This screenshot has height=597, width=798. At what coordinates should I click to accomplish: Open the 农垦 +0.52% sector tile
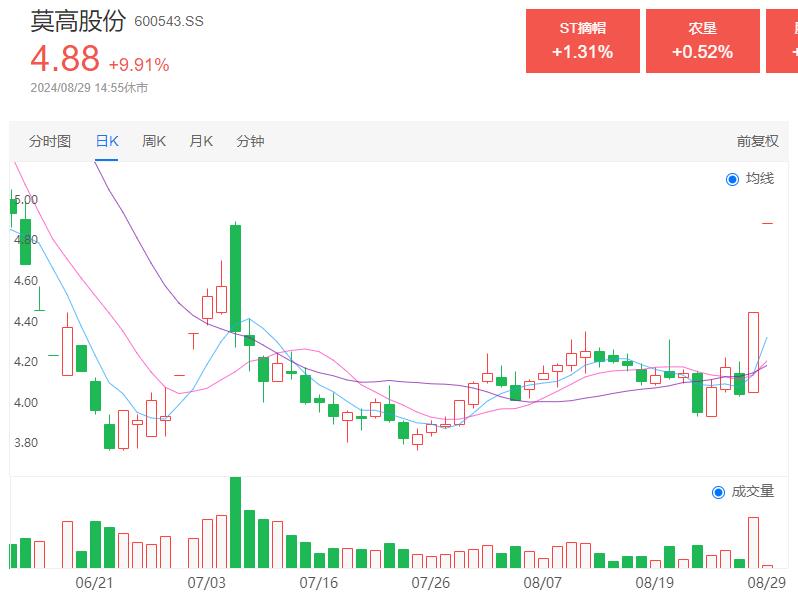[702, 41]
